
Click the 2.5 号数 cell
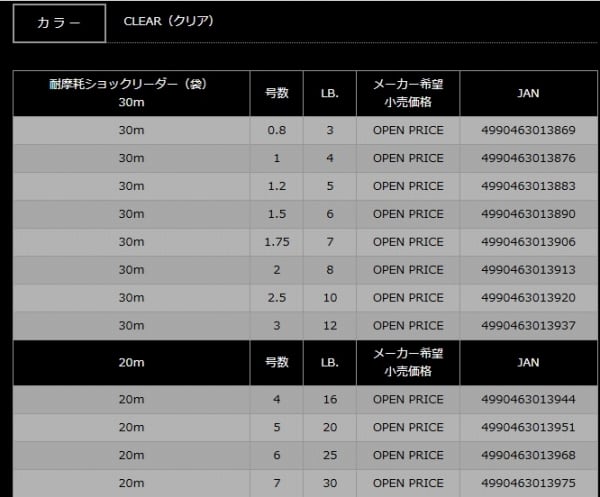pos(276,297)
